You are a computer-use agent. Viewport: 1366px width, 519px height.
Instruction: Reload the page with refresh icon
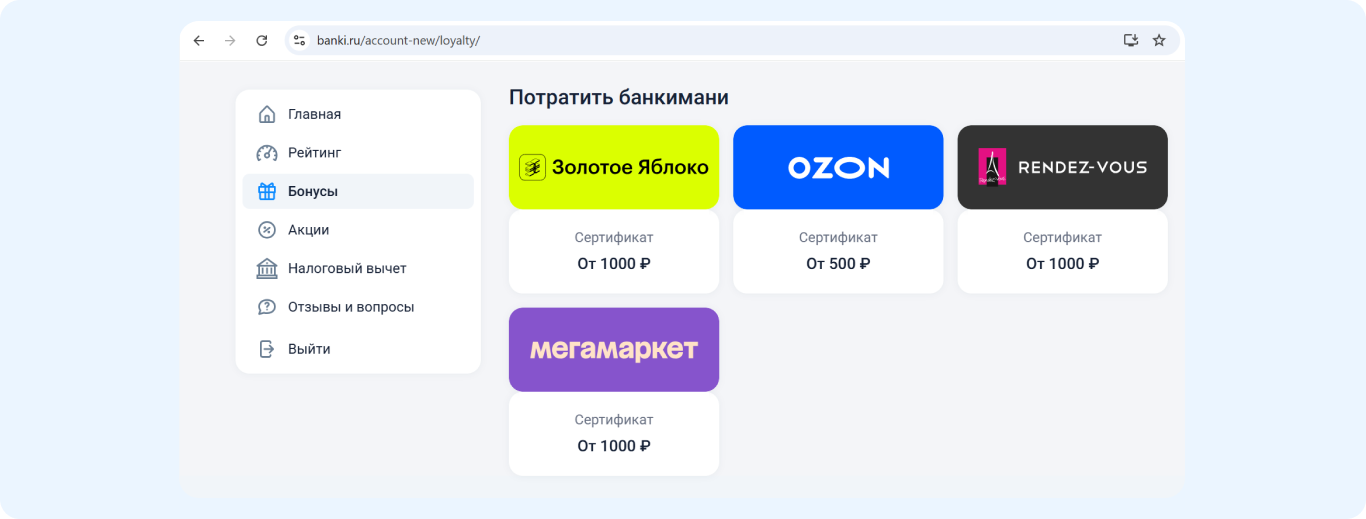262,41
